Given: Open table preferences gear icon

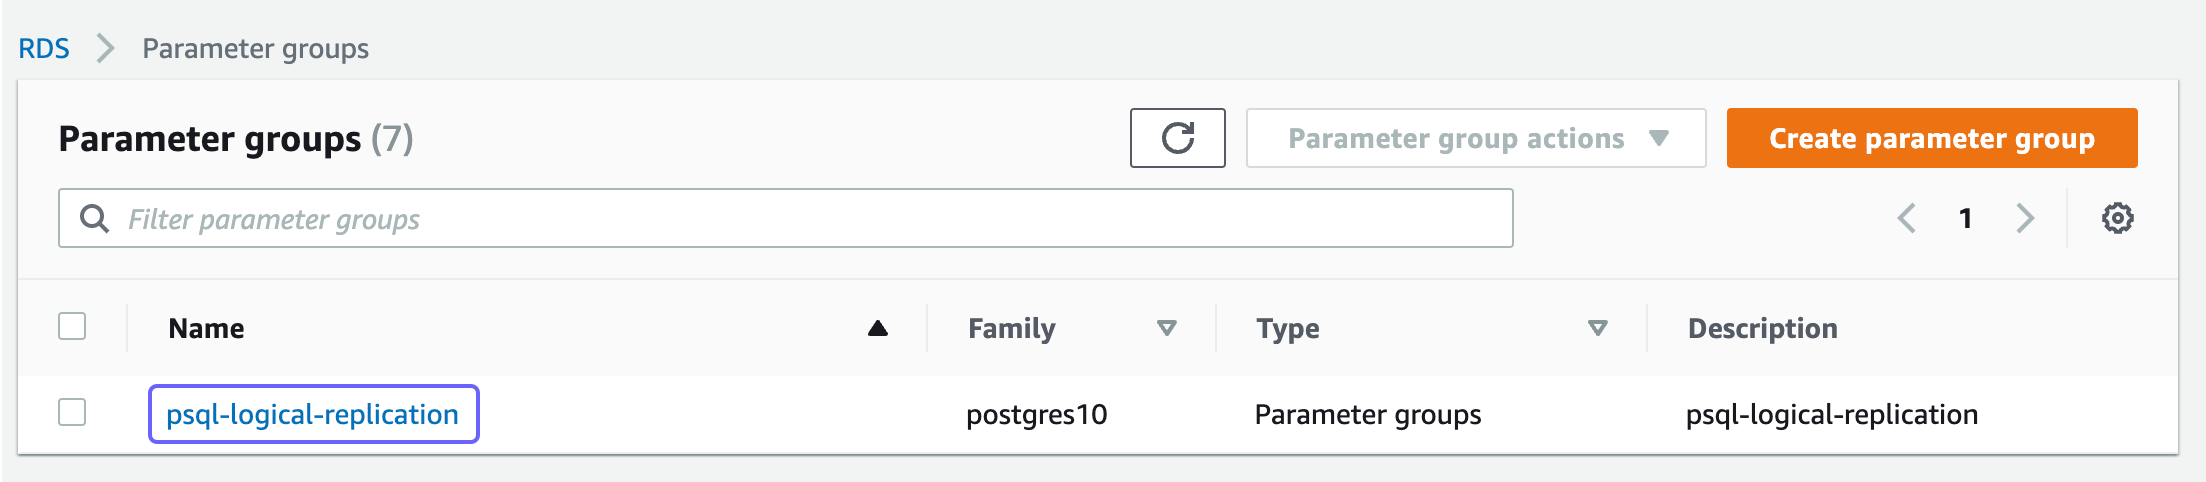Looking at the screenshot, I should (x=2117, y=218).
